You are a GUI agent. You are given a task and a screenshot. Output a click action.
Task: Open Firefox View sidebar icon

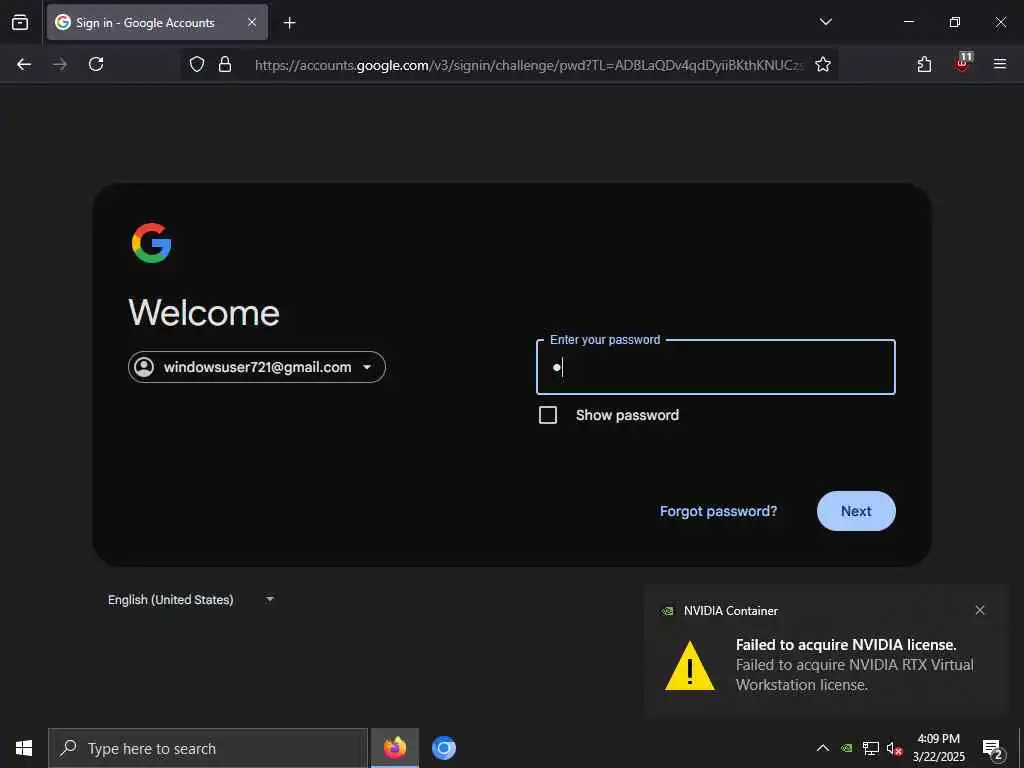click(20, 22)
